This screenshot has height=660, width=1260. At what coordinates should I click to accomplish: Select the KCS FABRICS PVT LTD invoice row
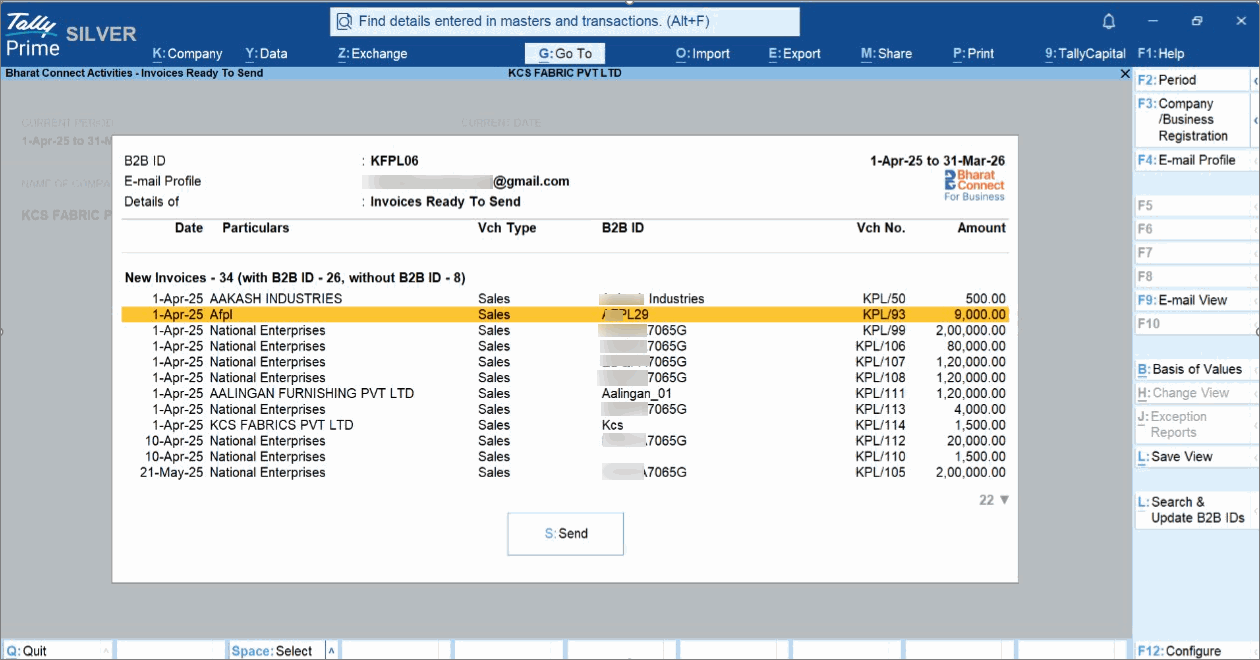[565, 425]
